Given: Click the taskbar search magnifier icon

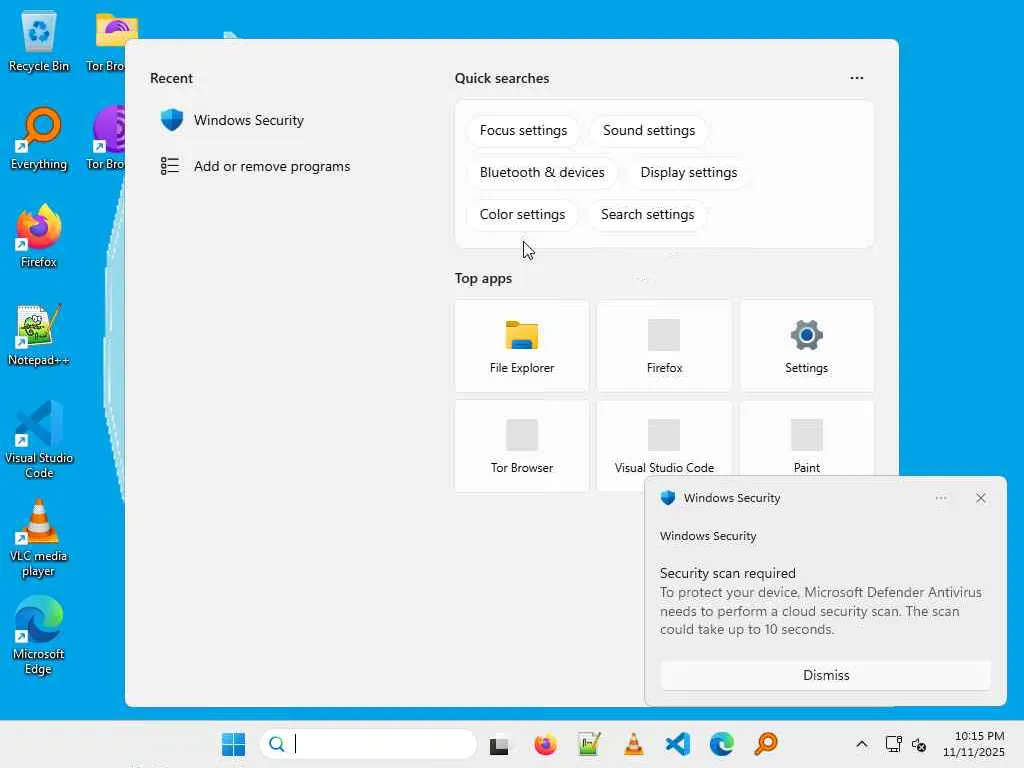Looking at the screenshot, I should tap(277, 744).
